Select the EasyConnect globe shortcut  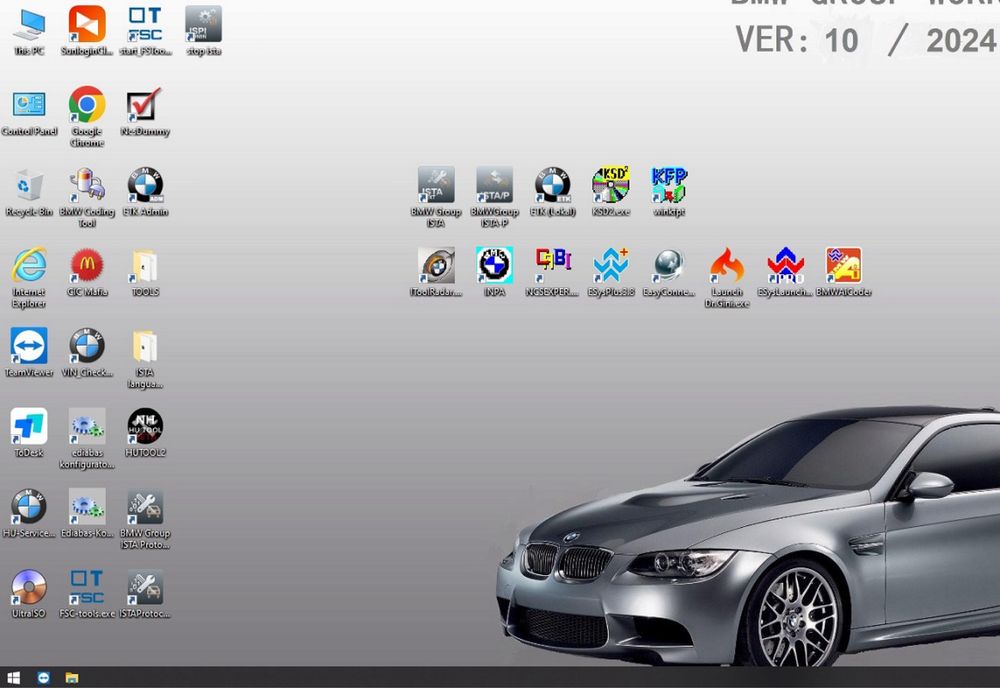click(x=668, y=272)
